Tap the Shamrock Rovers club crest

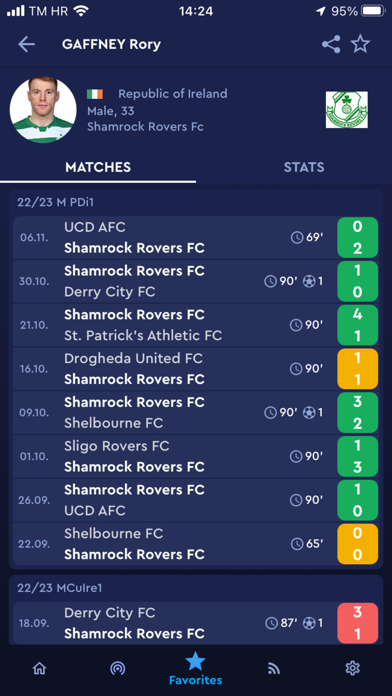coord(347,110)
